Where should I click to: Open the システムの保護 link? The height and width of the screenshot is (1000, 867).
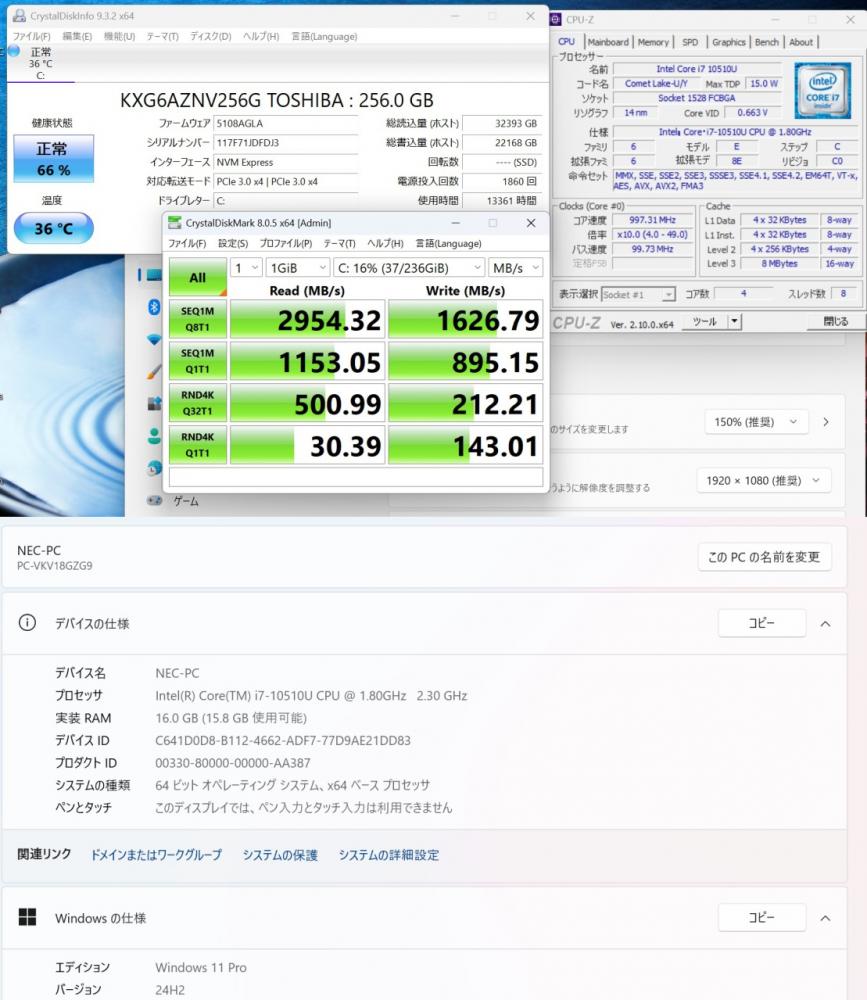(280, 855)
